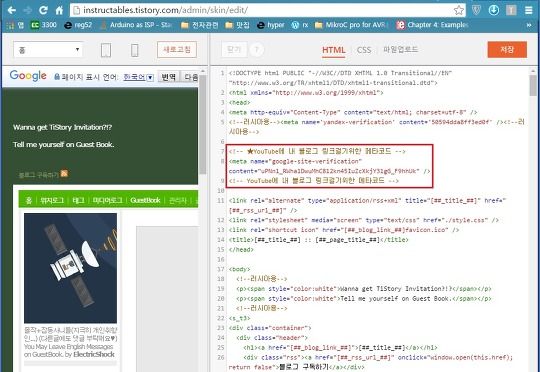
Task: Go back with the browser back arrow
Action: click(x=11, y=10)
